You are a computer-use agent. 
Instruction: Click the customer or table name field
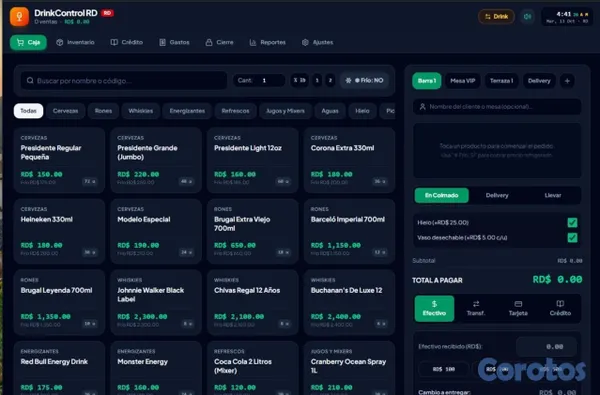(497, 107)
